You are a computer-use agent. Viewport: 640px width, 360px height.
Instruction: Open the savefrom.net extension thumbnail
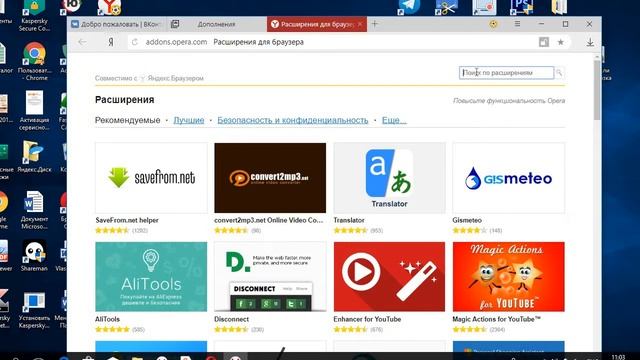(151, 178)
